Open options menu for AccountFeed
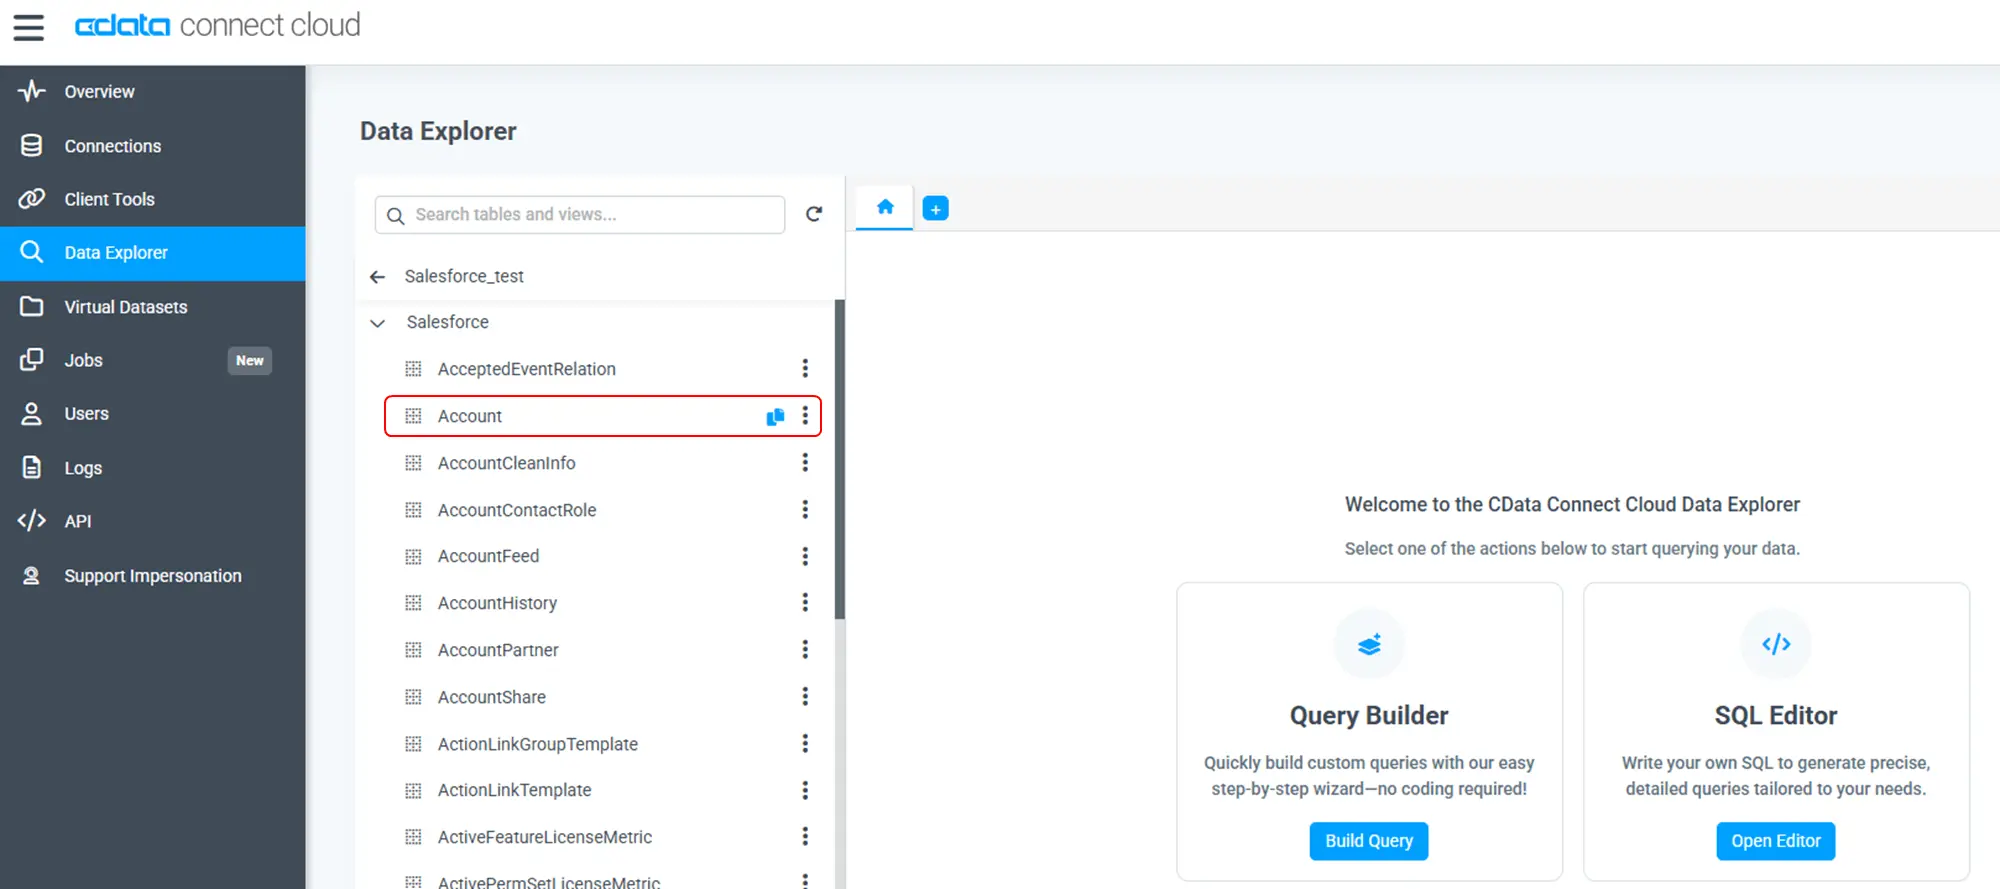The width and height of the screenshot is (2000, 889). 805,556
